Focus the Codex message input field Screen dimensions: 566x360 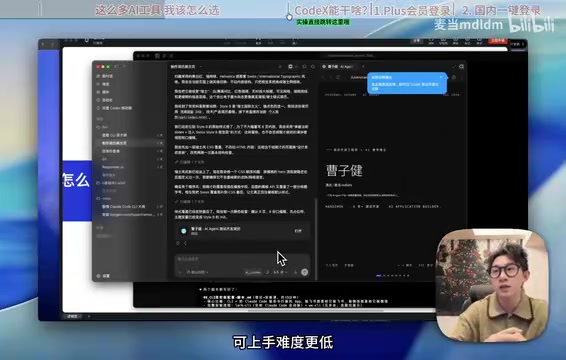click(242, 259)
